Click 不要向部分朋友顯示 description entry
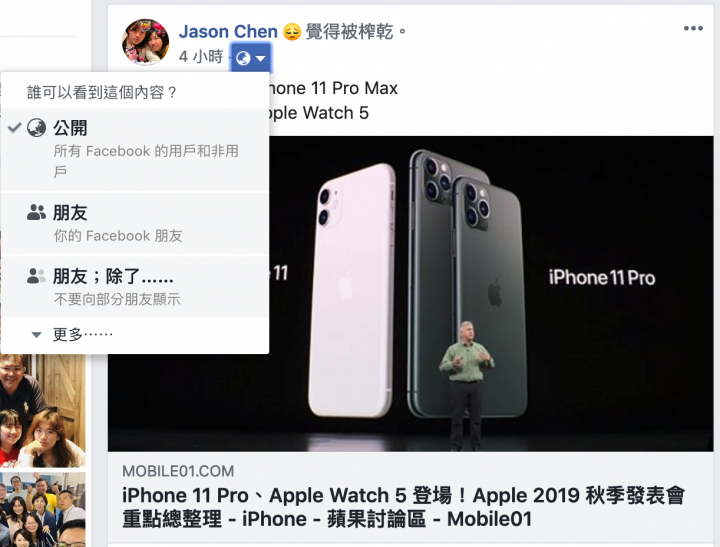The height and width of the screenshot is (547, 720). coord(117,299)
